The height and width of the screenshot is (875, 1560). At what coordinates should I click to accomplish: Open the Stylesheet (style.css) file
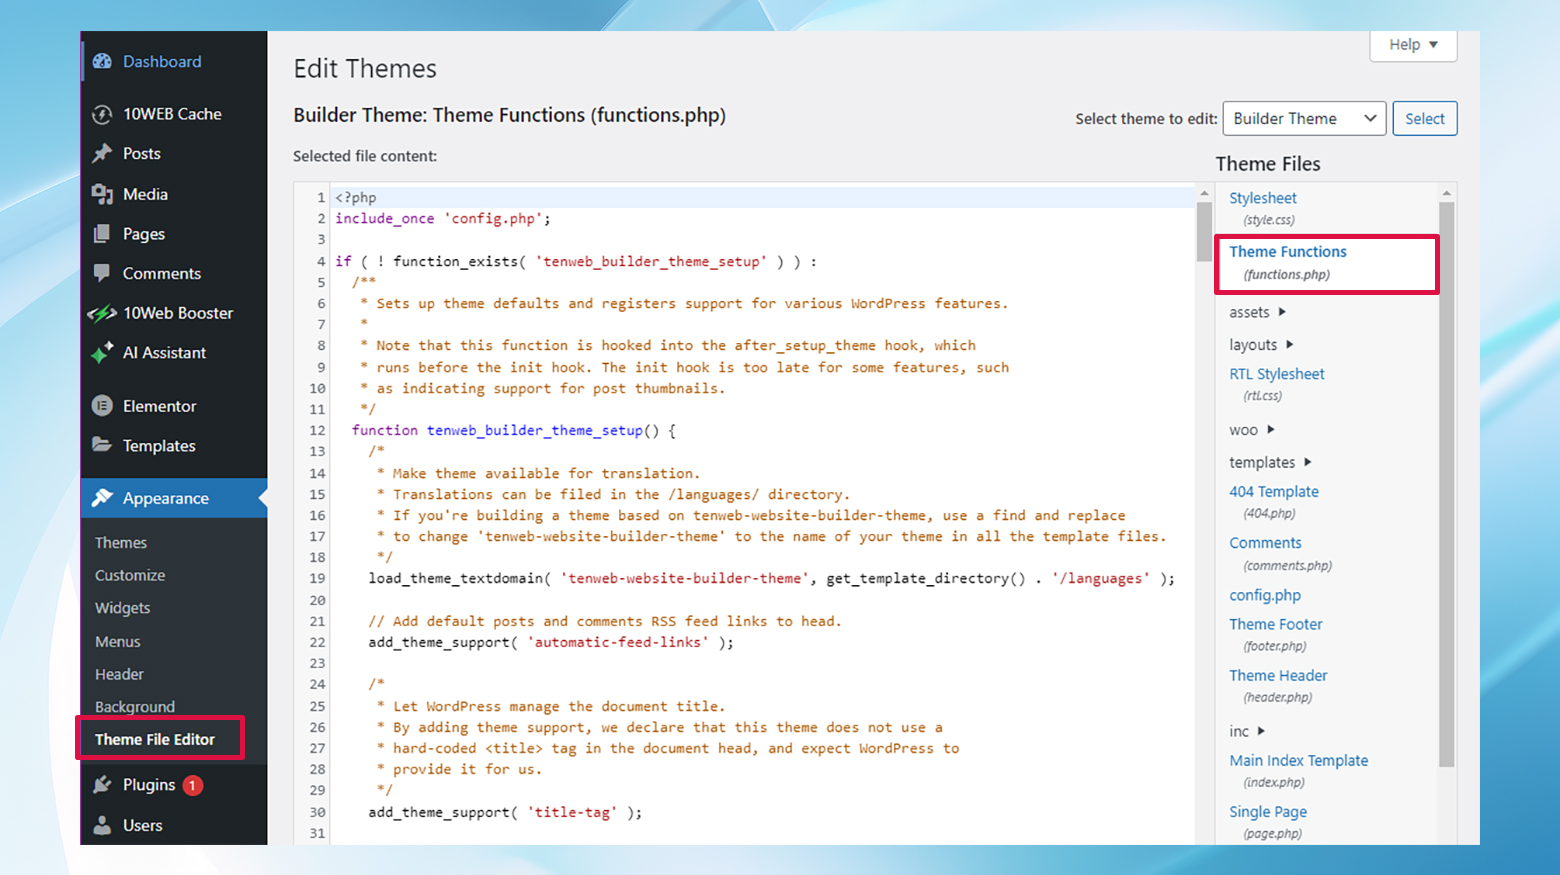coord(1263,197)
